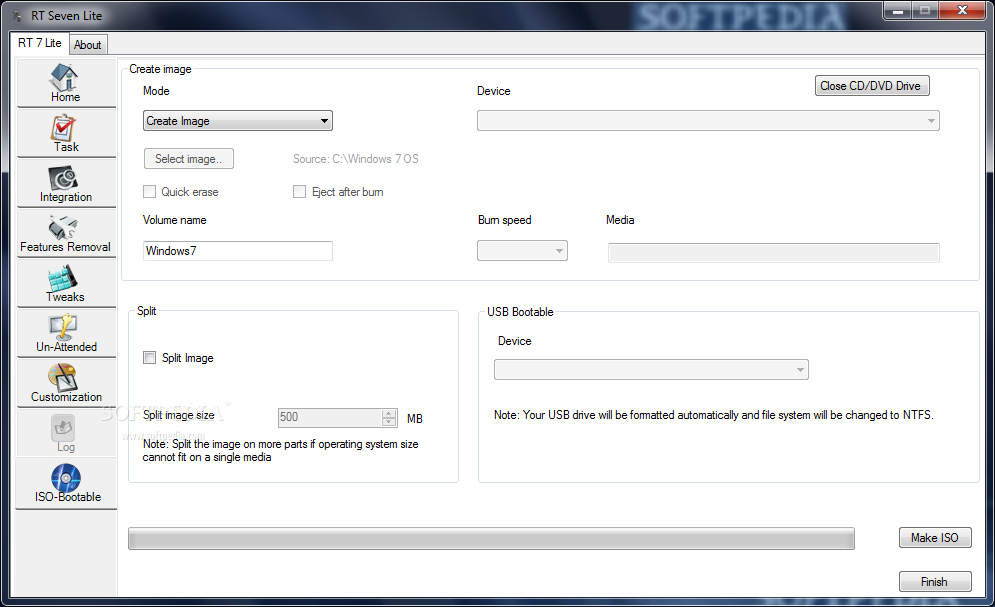Click the ISO creation progress bar
Viewport: 995px width, 607px height.
coord(491,538)
